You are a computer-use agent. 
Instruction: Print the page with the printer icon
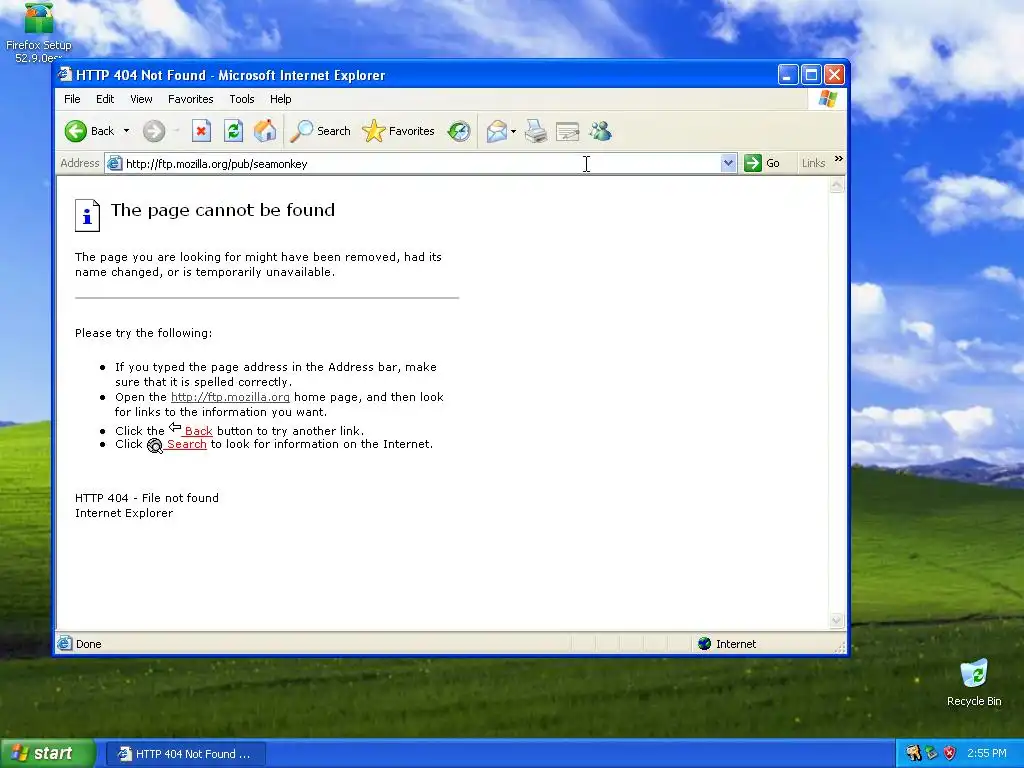(x=536, y=131)
